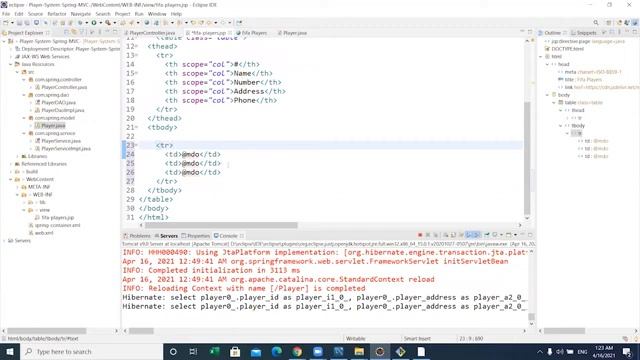Open the Window menu

[x=157, y=14]
